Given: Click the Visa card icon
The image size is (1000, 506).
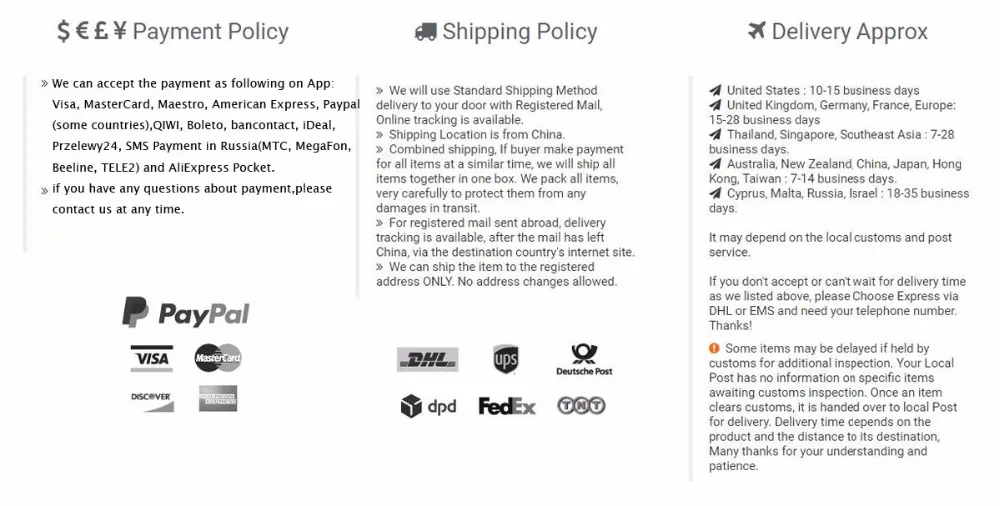Looking at the screenshot, I should point(151,357).
